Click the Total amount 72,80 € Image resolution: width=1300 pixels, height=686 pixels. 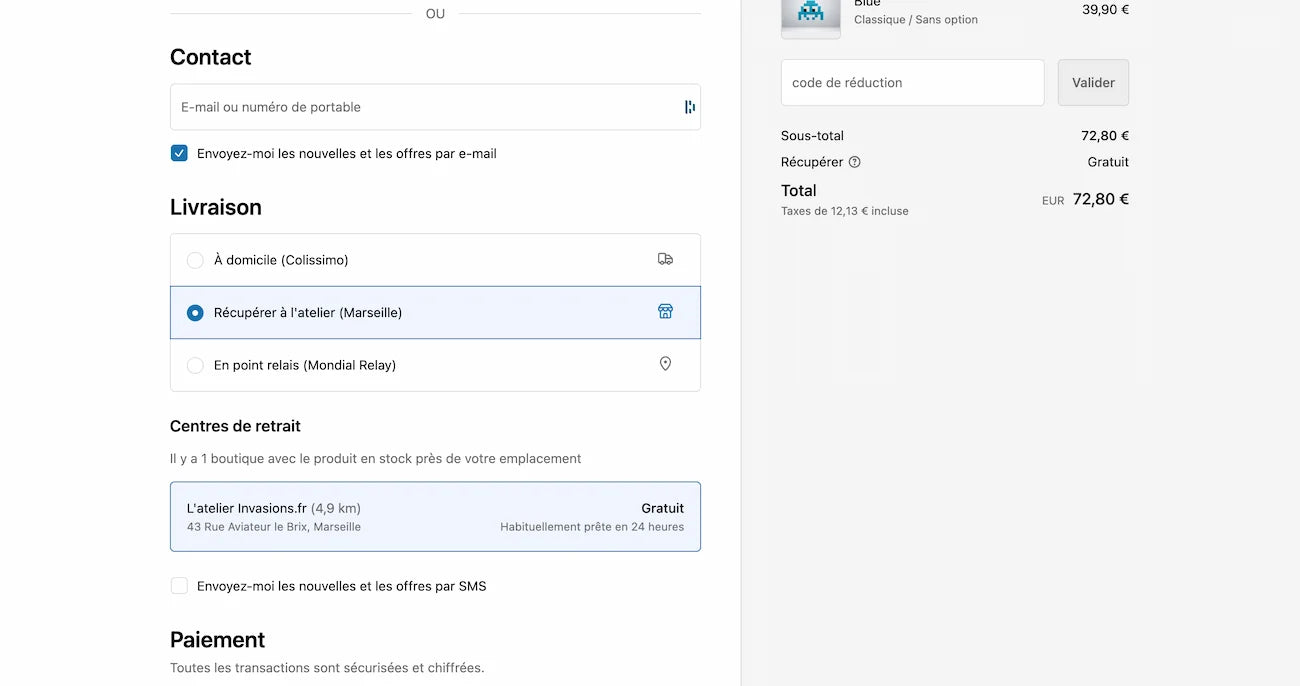tap(1100, 199)
